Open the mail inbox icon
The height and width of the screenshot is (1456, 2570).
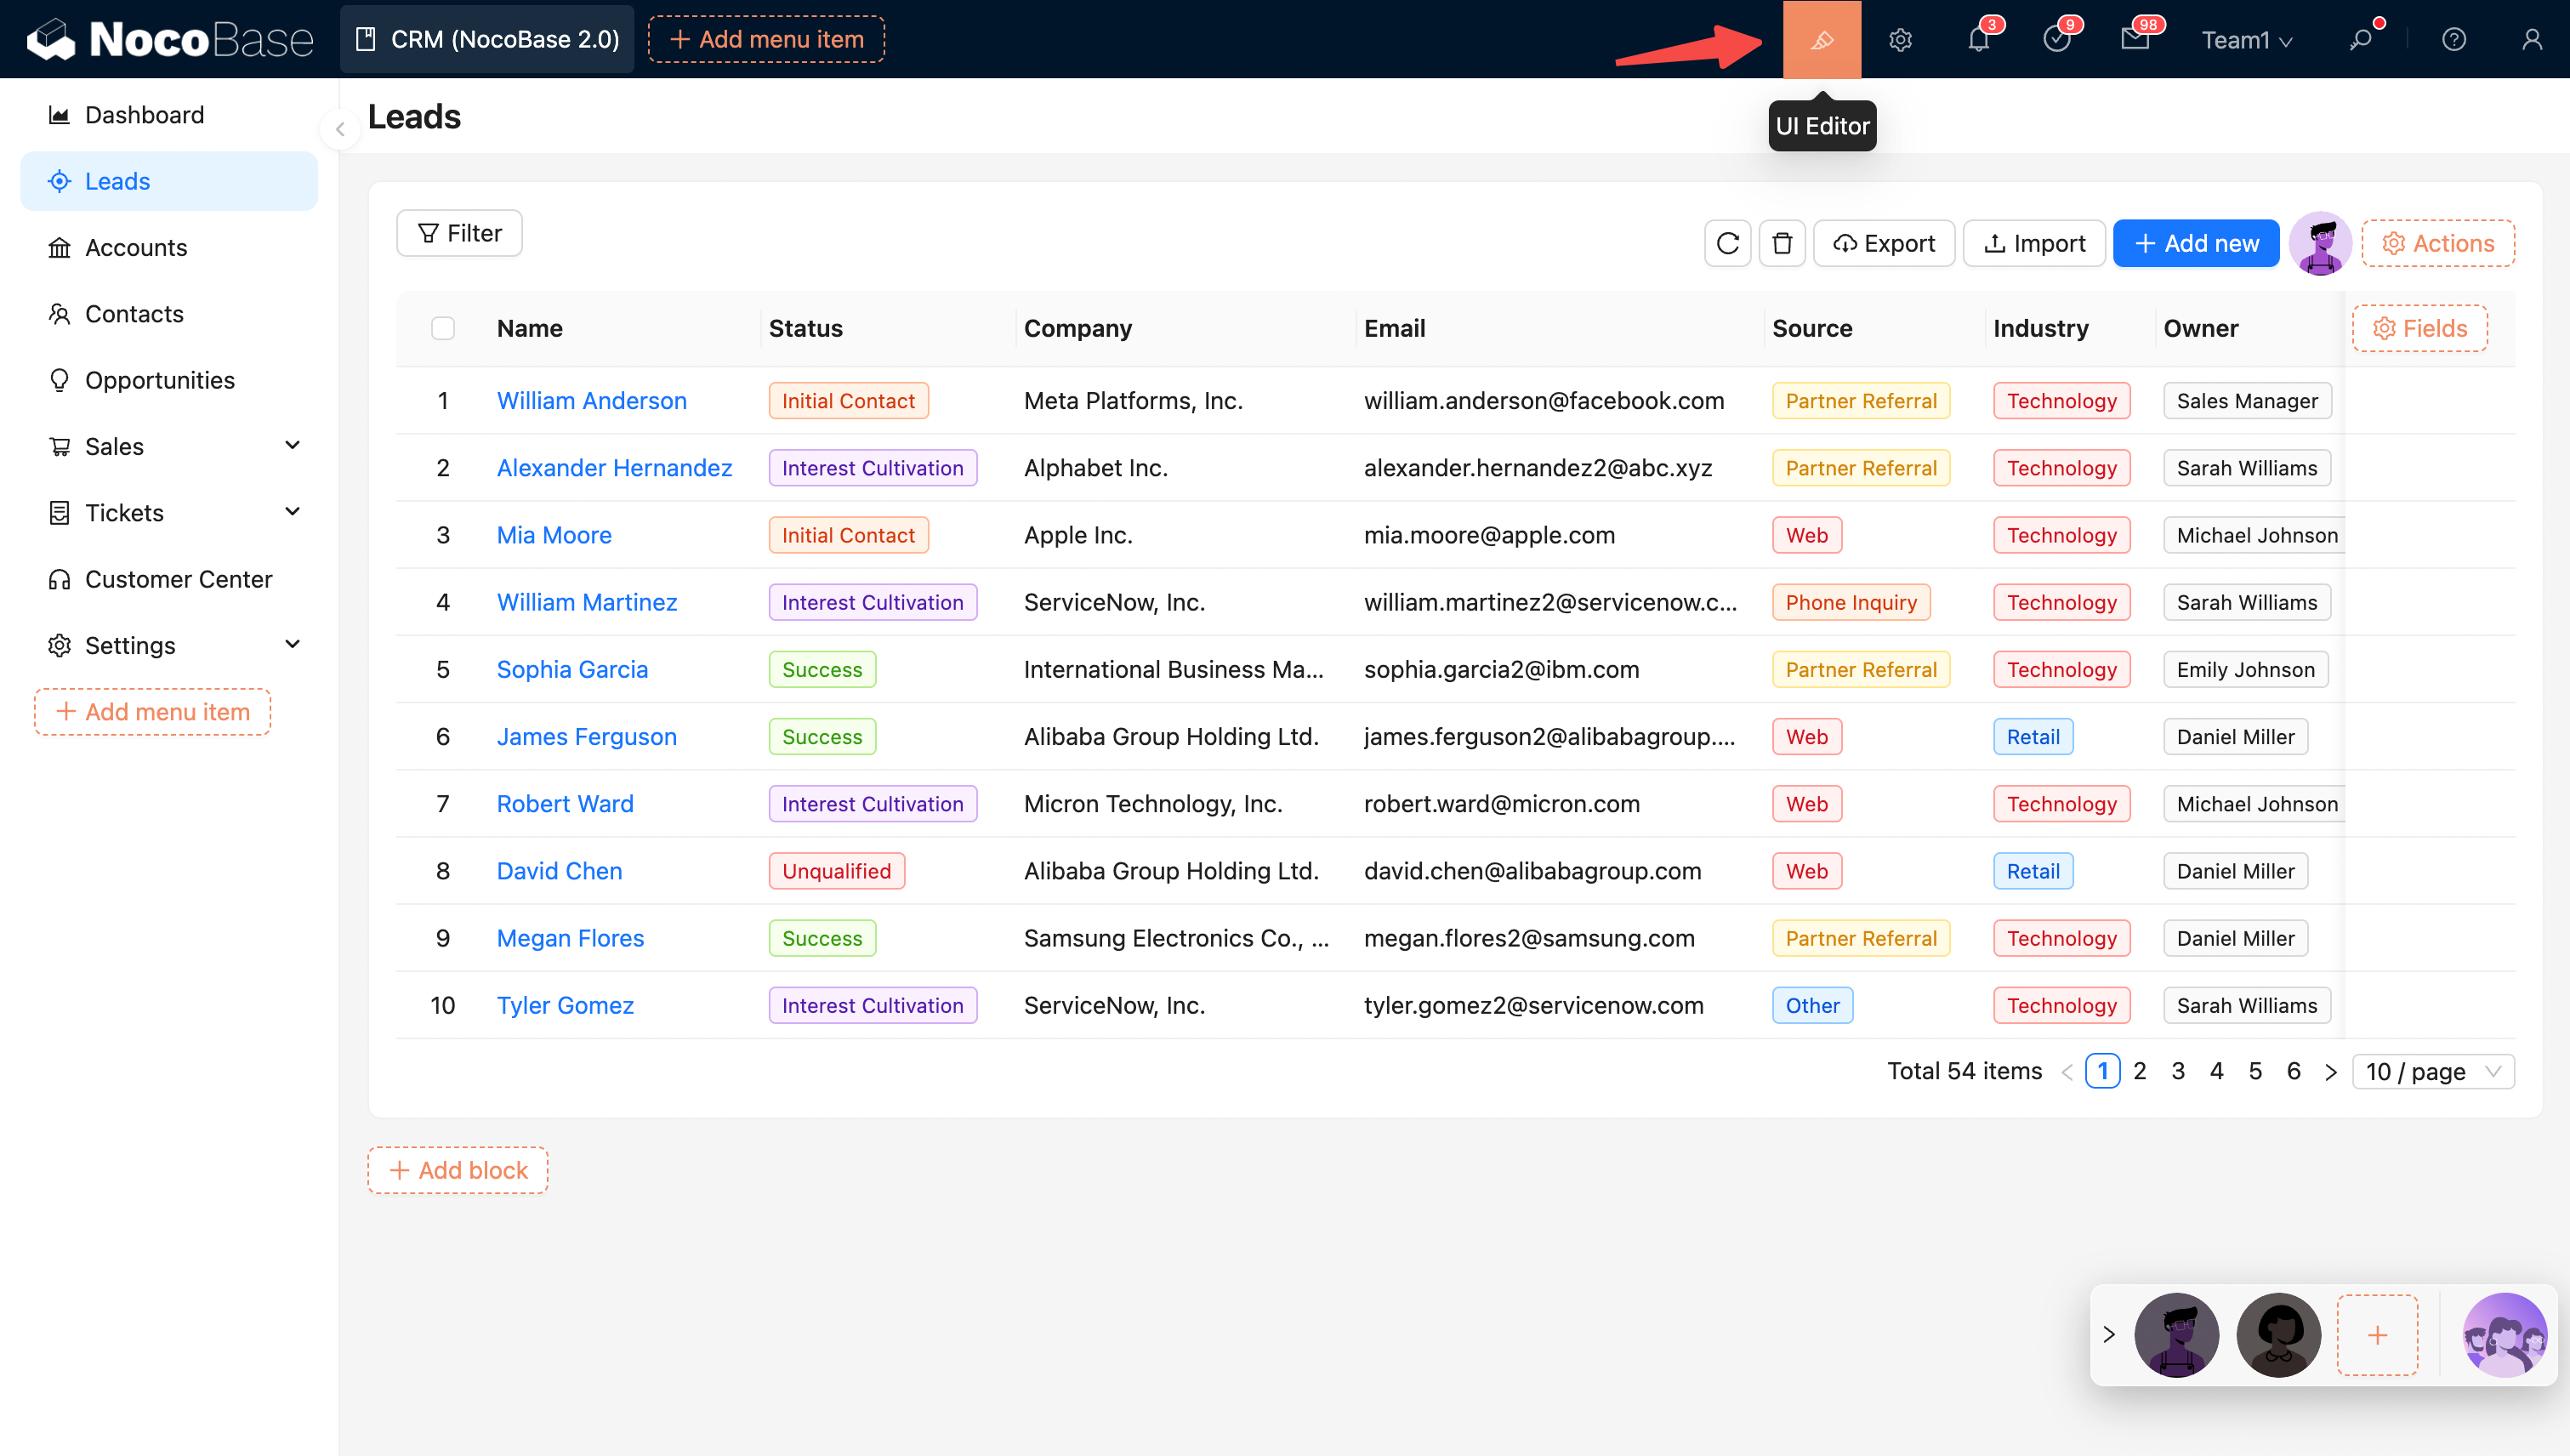click(x=2134, y=40)
